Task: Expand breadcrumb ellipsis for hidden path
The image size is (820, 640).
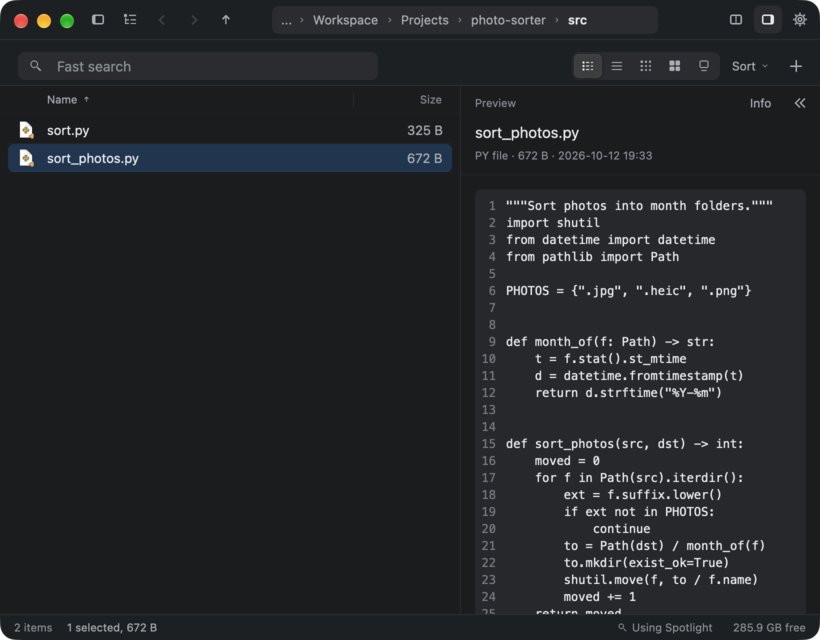Action: pyautogui.click(x=286, y=20)
